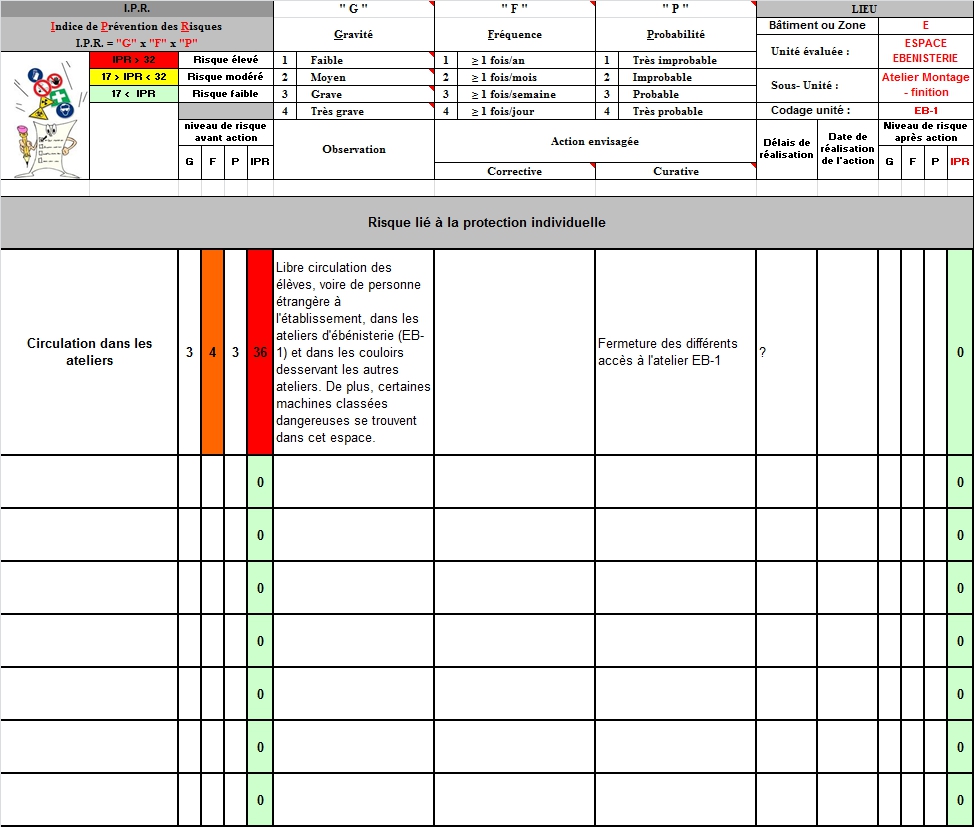Click the "Curative" sub-header cell
974x827 pixels.
pos(675,171)
